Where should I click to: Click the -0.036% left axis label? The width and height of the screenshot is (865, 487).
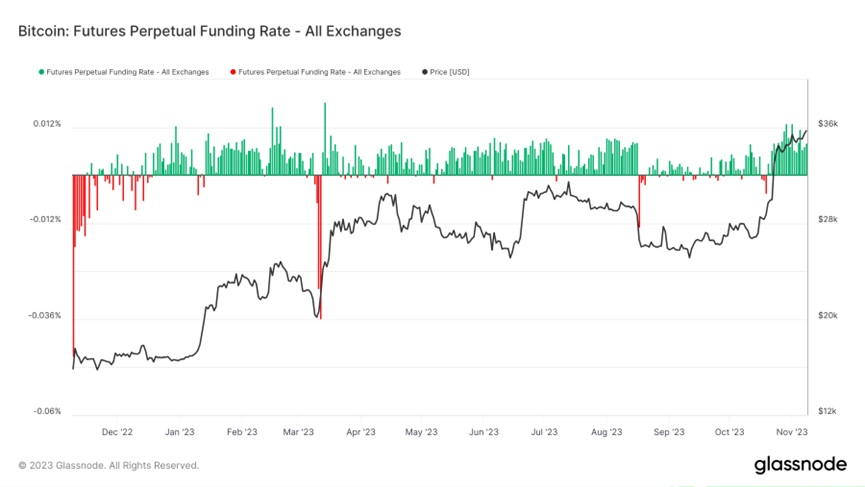click(x=45, y=316)
